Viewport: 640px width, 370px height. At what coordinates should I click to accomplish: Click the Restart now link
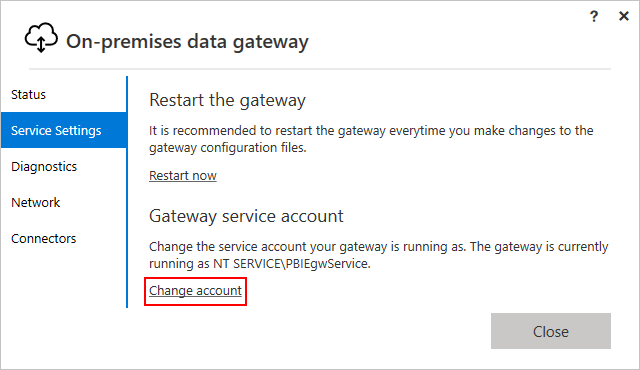(182, 175)
